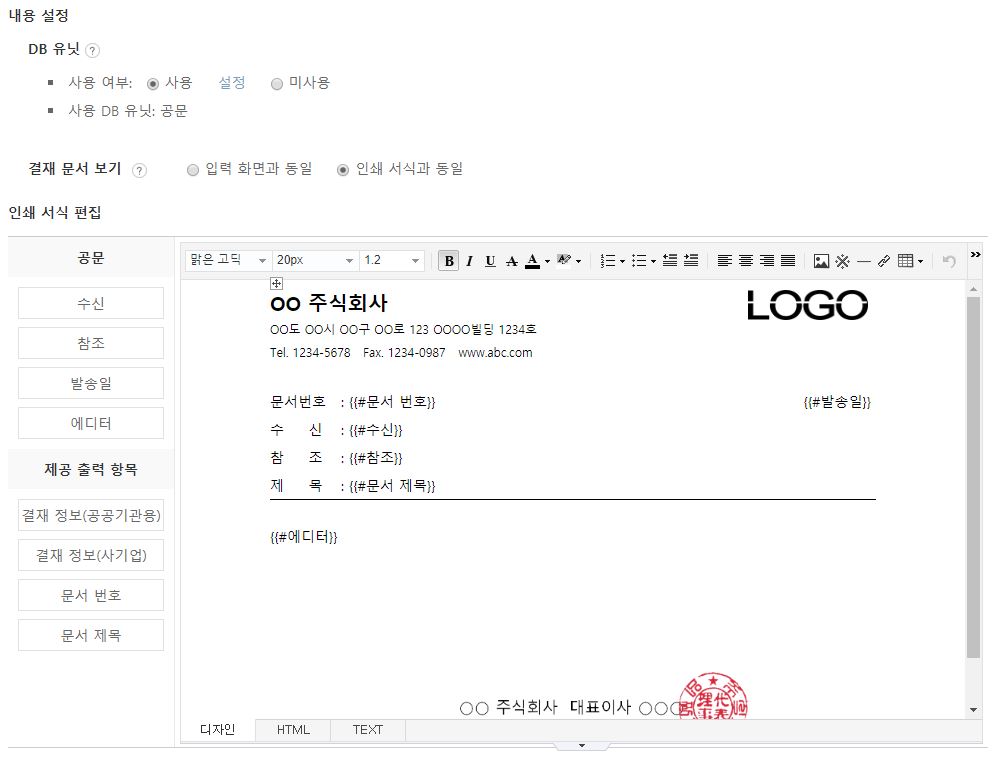Select the 미사용 radio button
The height and width of the screenshot is (757, 994).
tap(277, 84)
